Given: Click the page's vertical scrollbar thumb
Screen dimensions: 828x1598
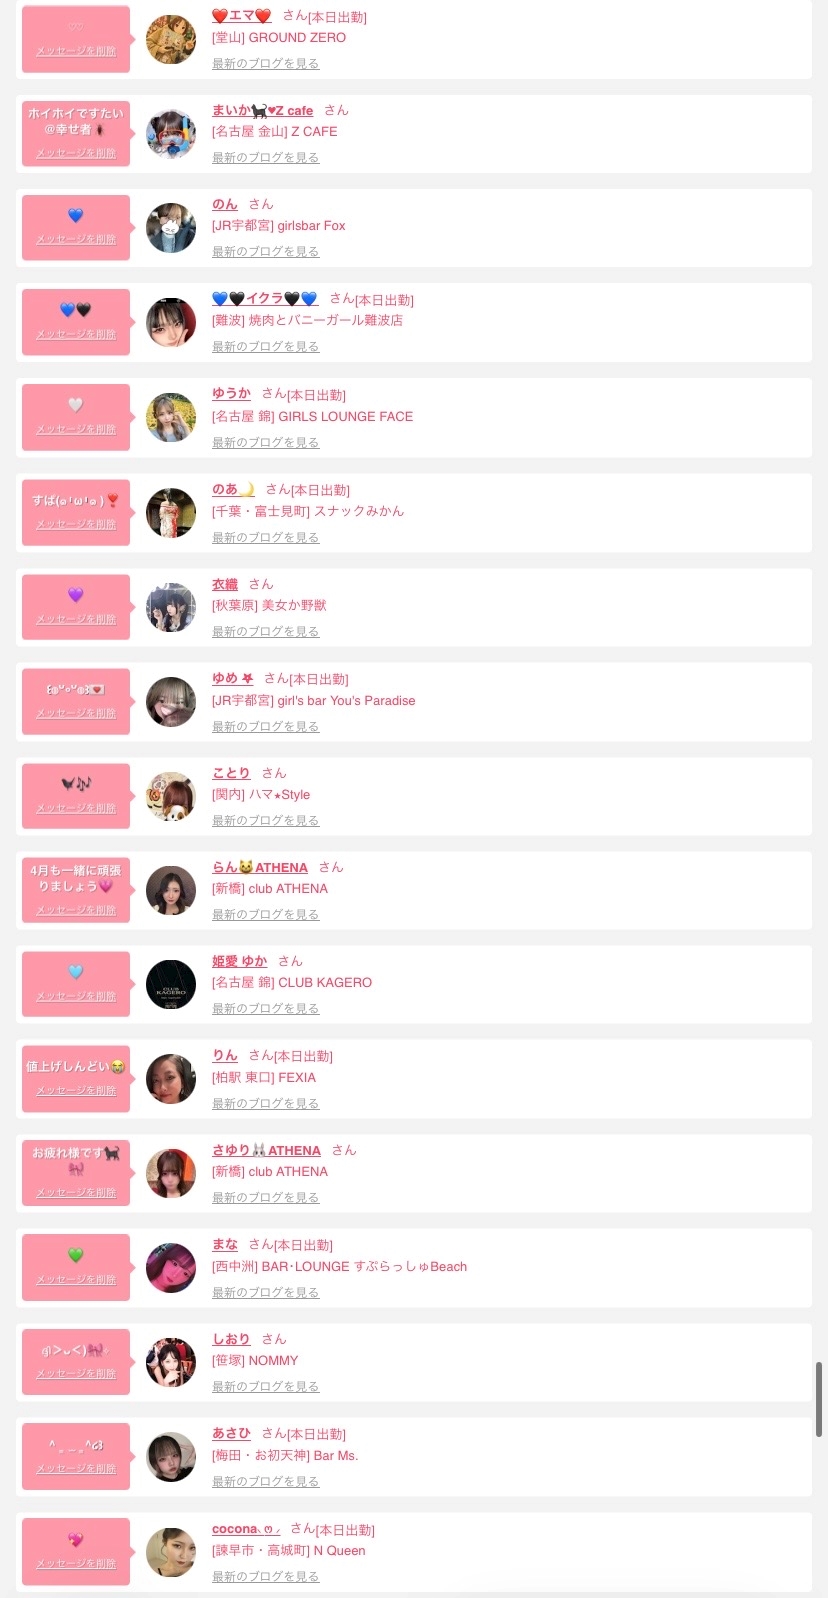Looking at the screenshot, I should [x=819, y=1398].
